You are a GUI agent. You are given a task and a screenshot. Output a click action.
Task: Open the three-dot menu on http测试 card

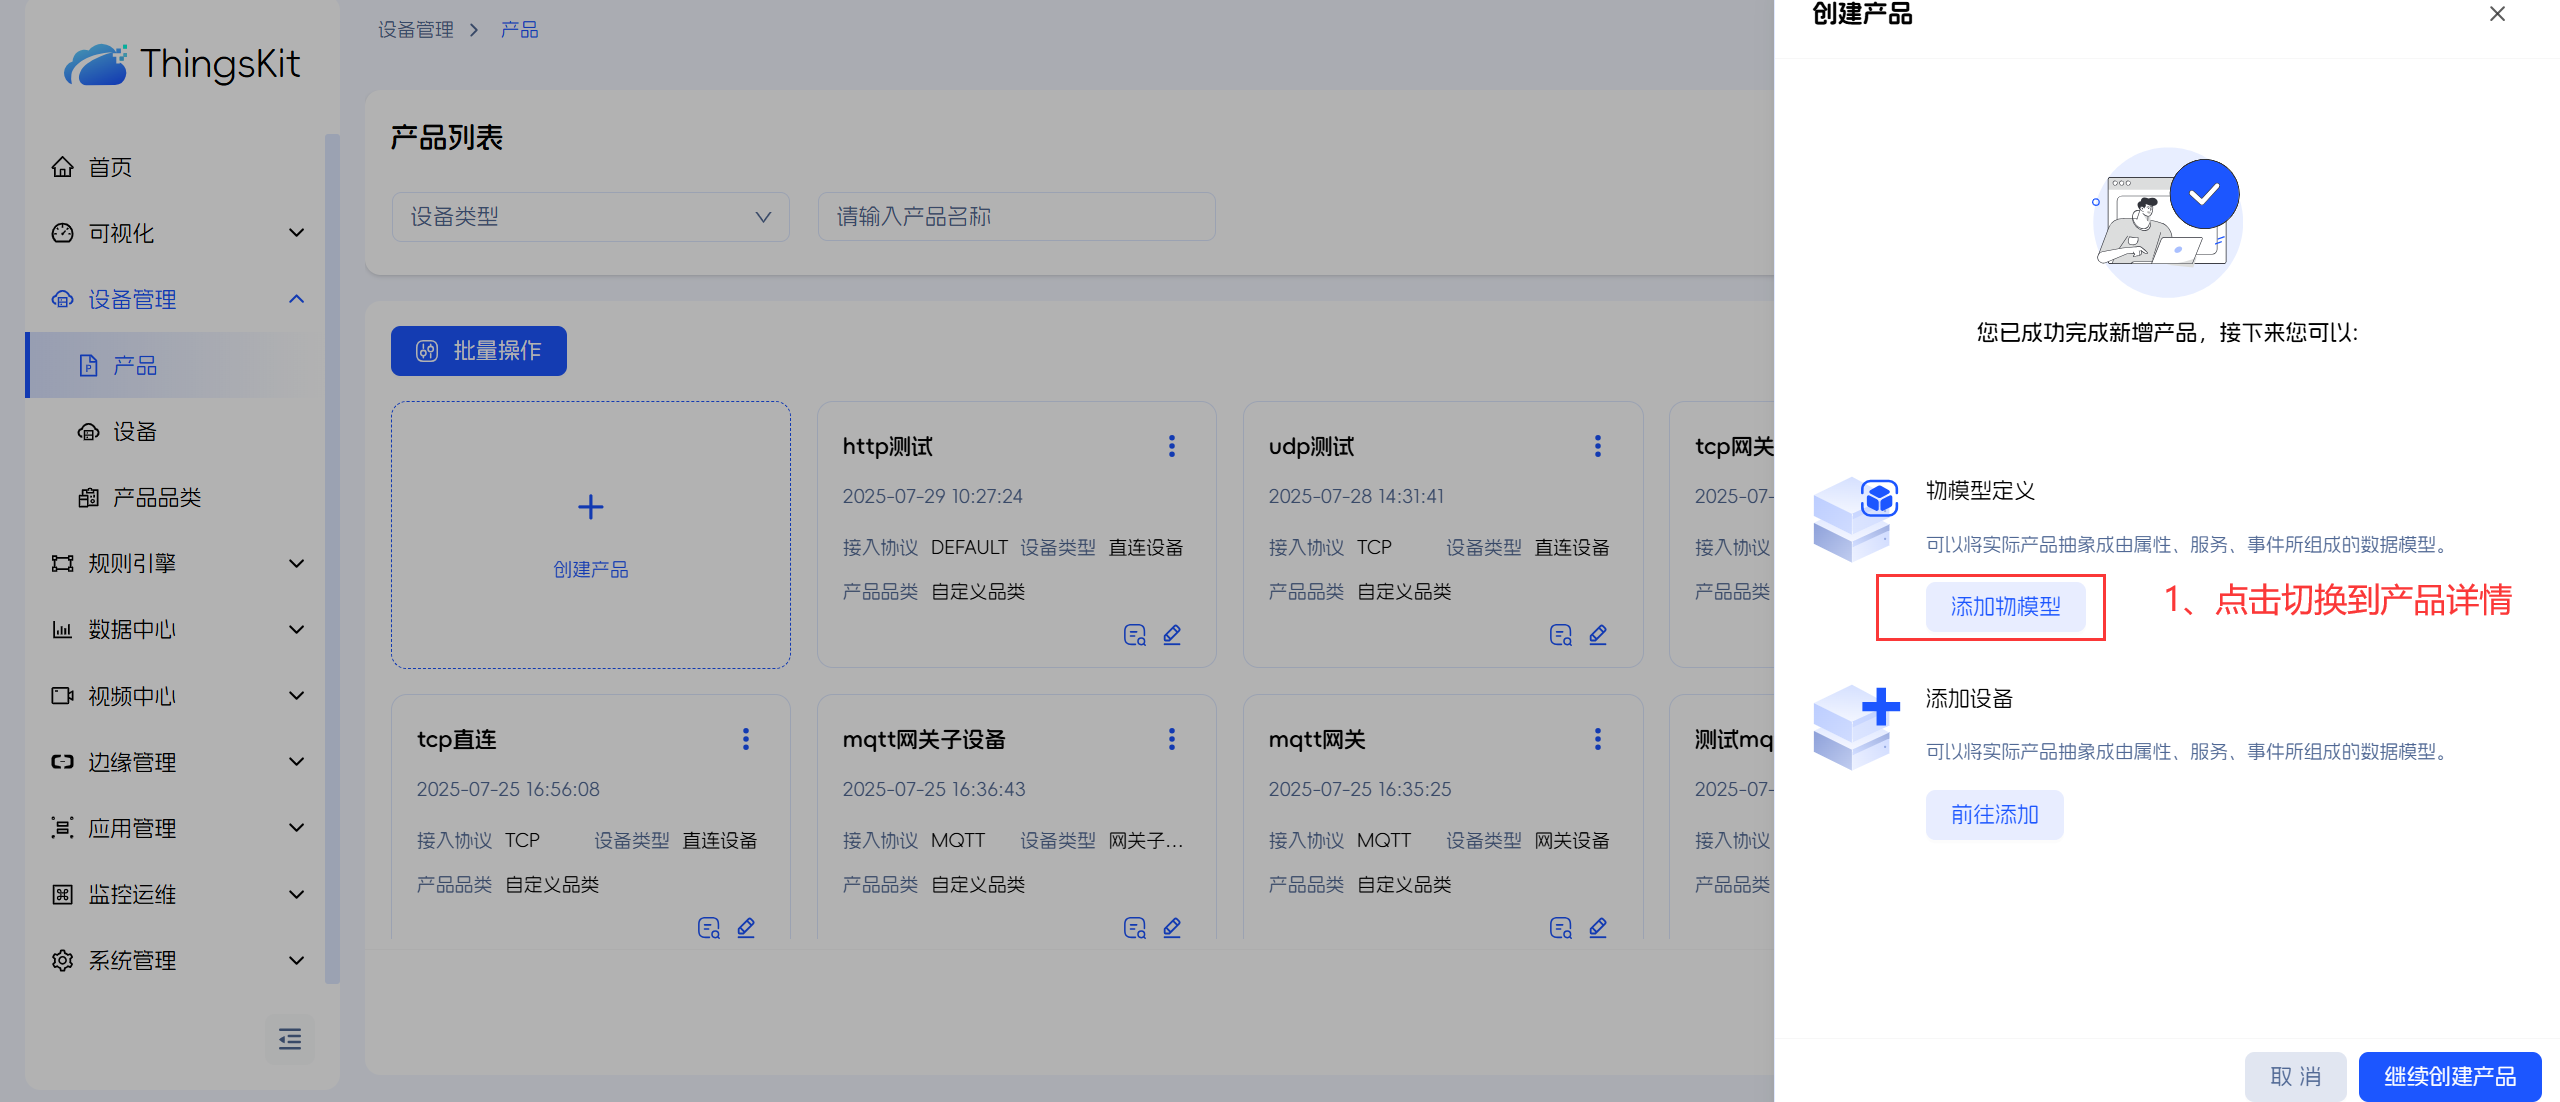[1172, 446]
